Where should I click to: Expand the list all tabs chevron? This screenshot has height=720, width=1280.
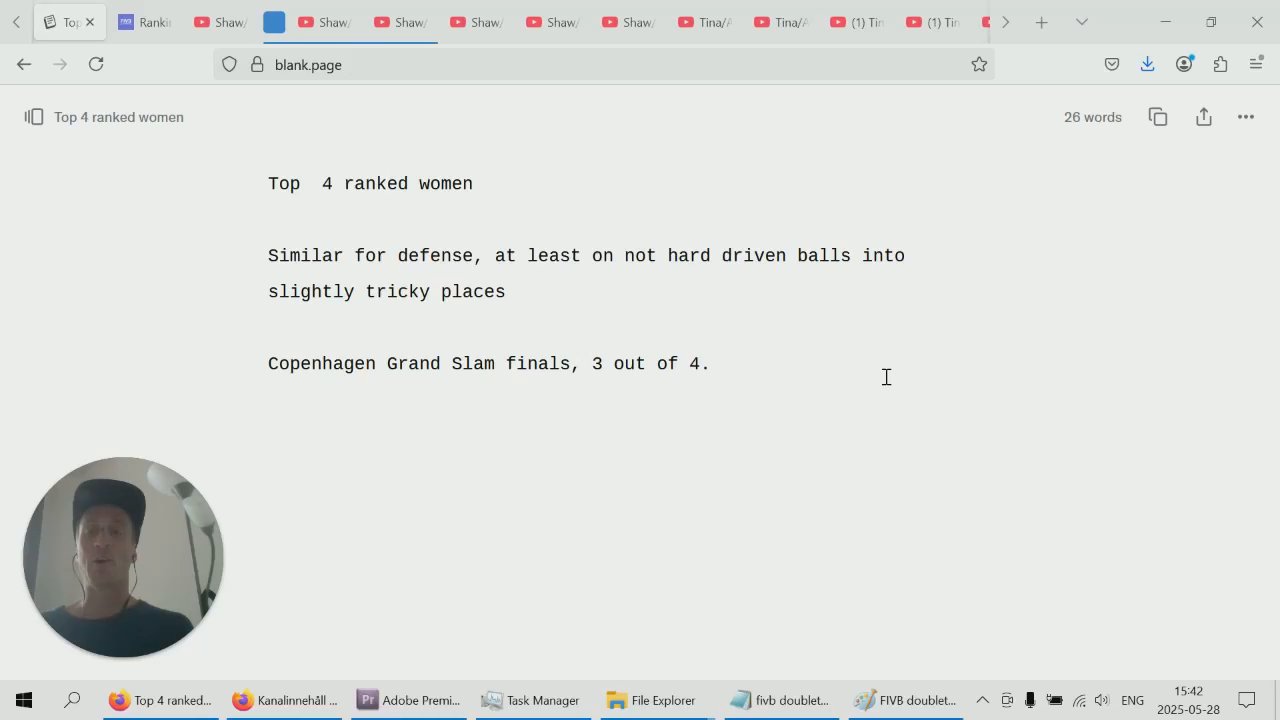pyautogui.click(x=1081, y=22)
